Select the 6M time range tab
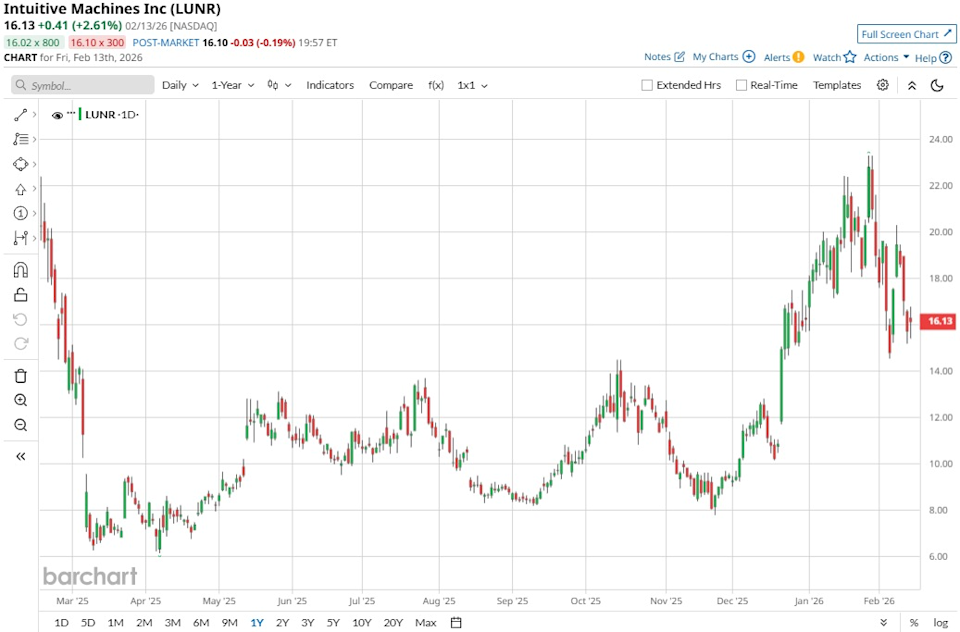This screenshot has width=960, height=632. click(x=201, y=623)
